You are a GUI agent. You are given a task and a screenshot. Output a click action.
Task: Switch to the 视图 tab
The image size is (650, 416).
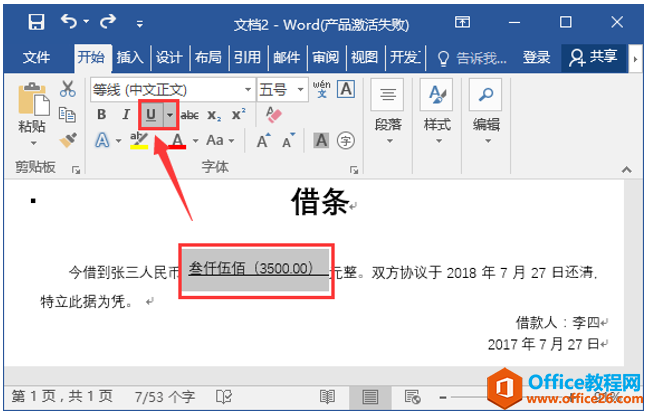click(x=364, y=57)
